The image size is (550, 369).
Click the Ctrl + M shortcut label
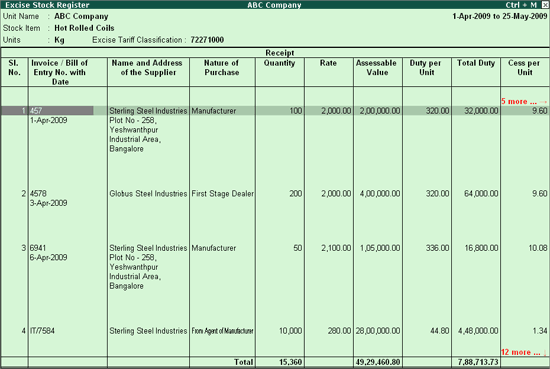coord(521,5)
